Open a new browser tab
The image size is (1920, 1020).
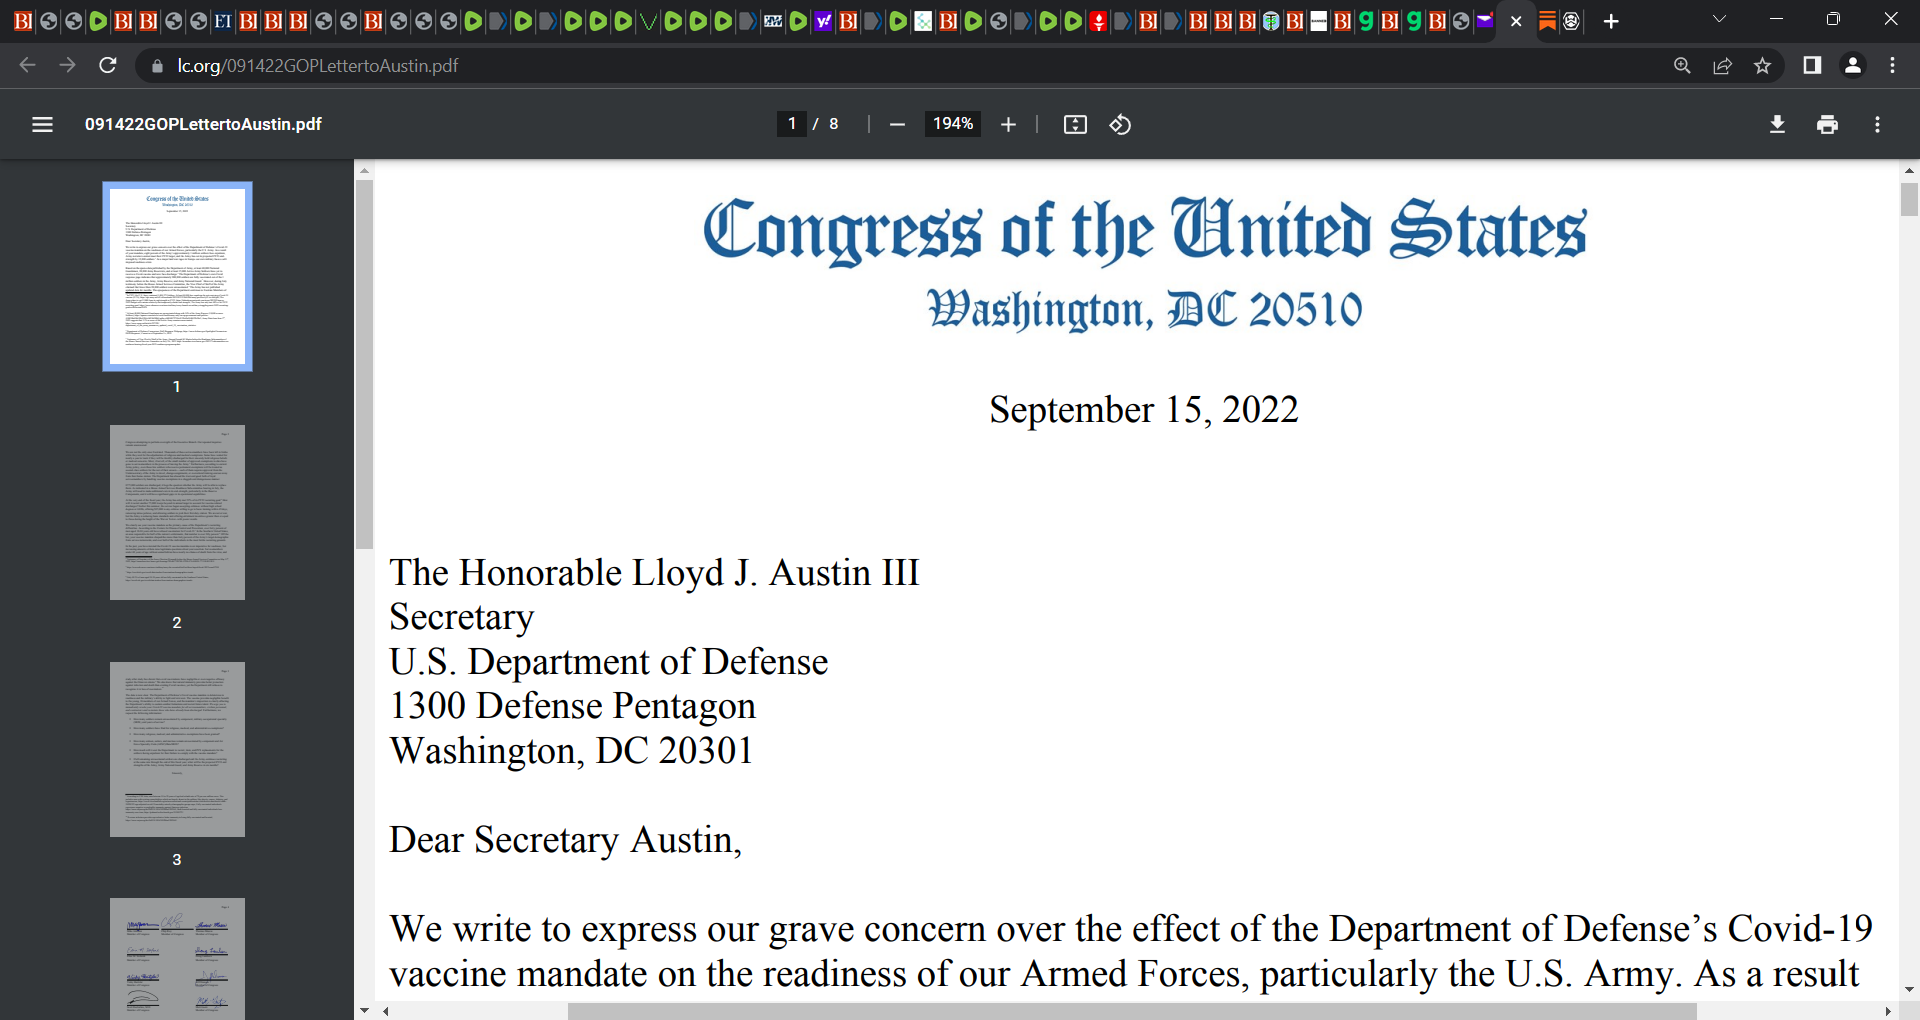click(1611, 21)
